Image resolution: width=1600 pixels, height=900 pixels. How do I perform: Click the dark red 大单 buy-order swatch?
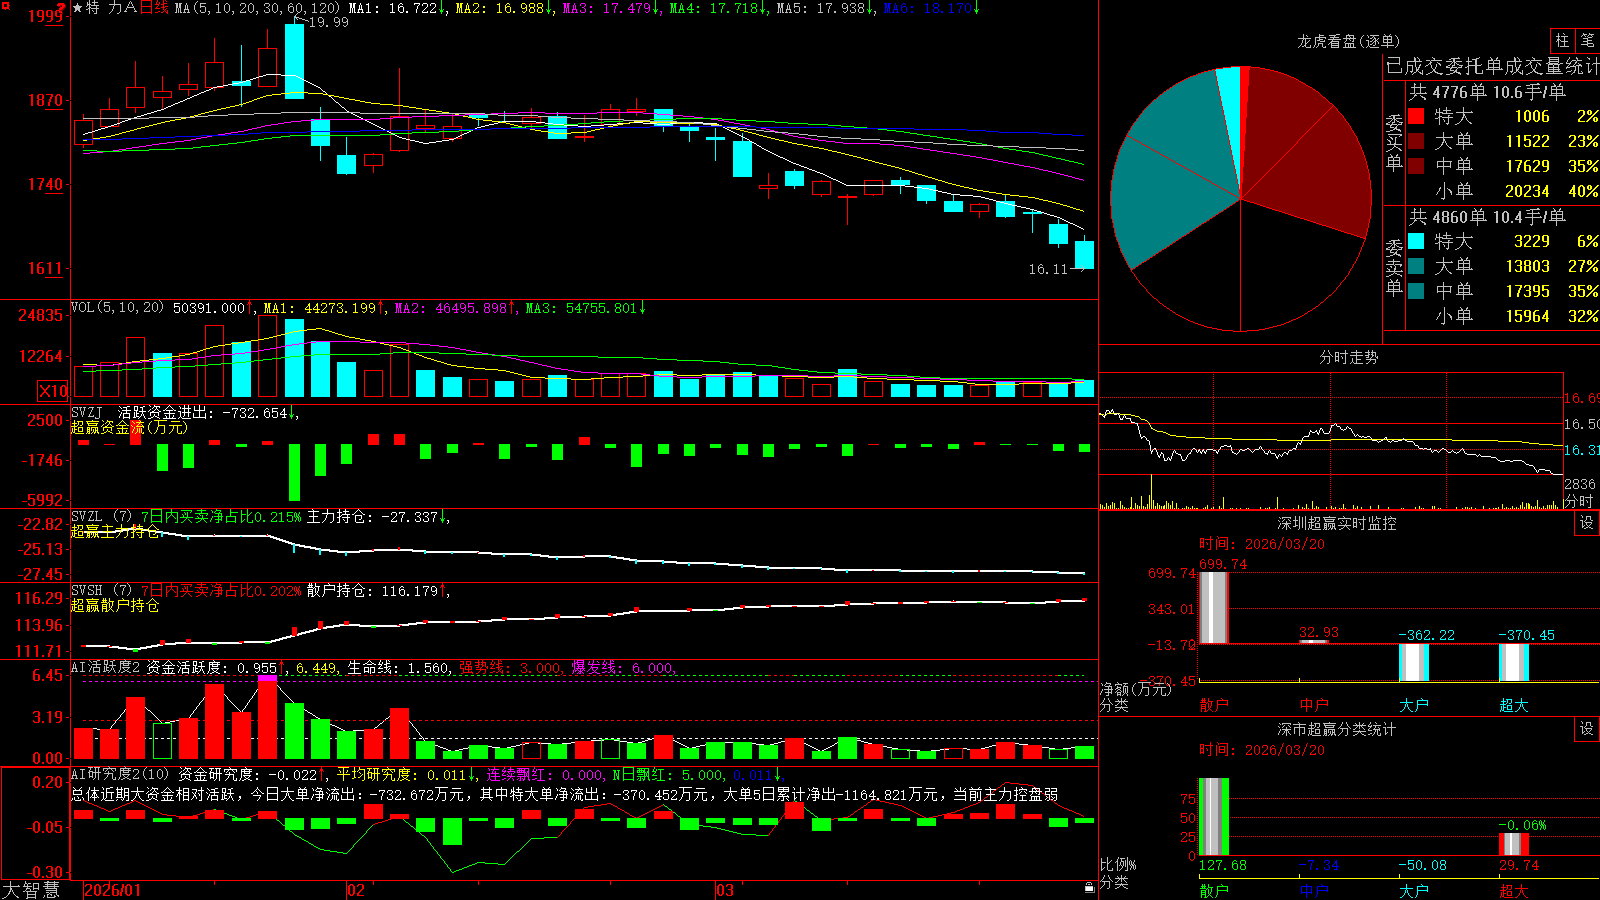tap(1416, 141)
